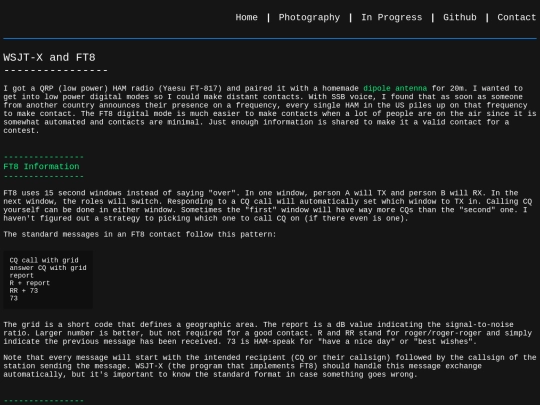Click the paragraph starting "FT8 uses 15 second windows"
The image size is (540, 405).
tap(268, 206)
